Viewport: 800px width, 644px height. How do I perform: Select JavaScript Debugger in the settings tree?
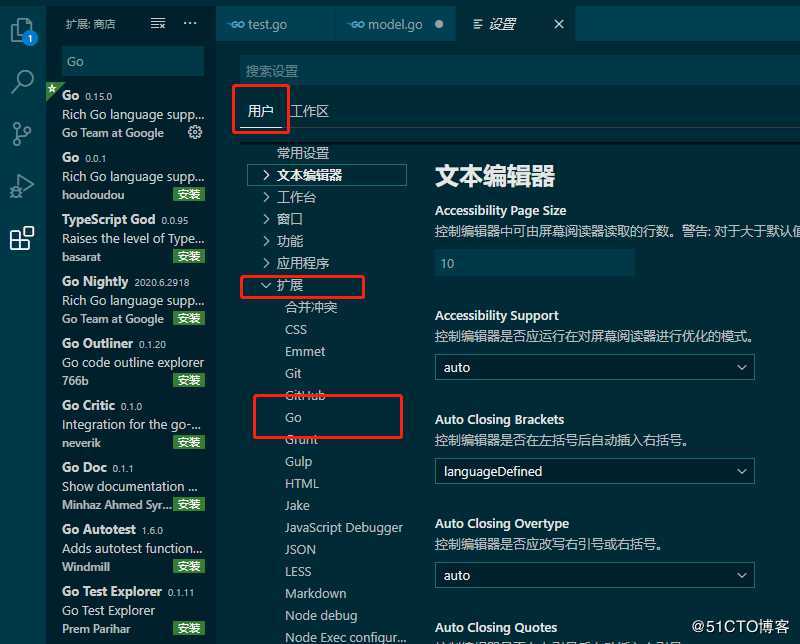tap(343, 528)
